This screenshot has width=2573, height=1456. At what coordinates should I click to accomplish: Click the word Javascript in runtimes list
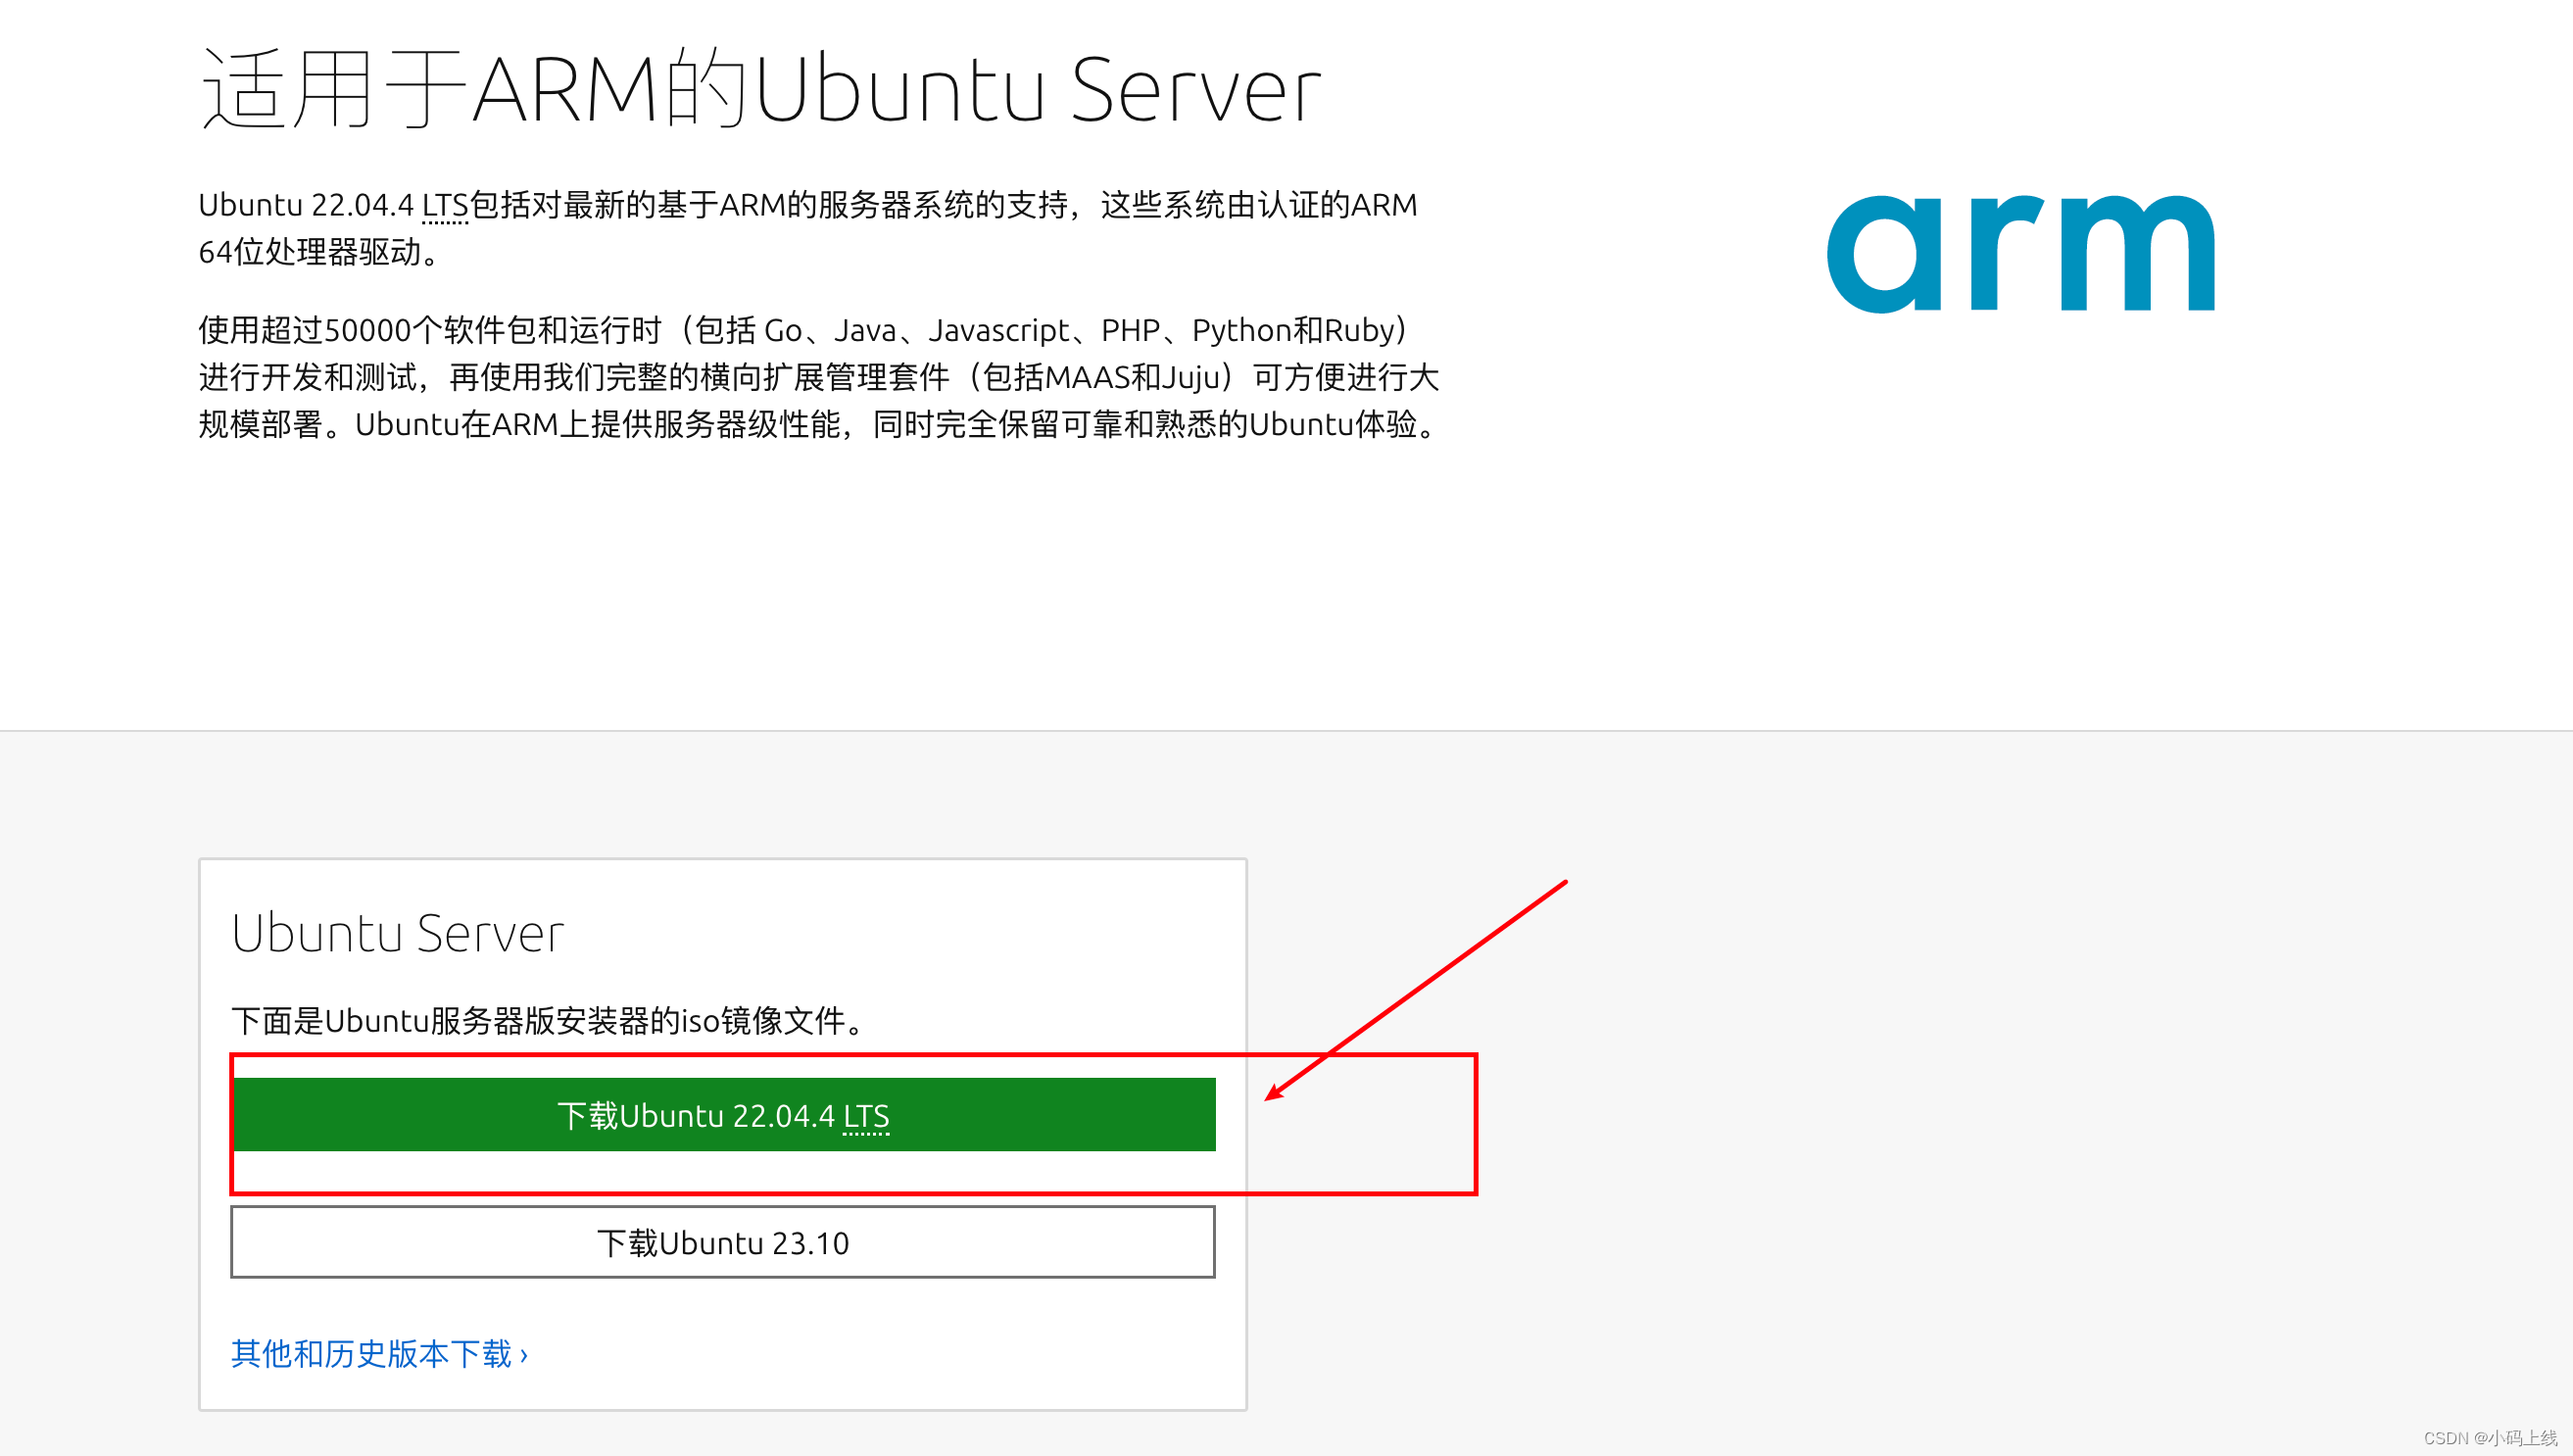pos(998,330)
